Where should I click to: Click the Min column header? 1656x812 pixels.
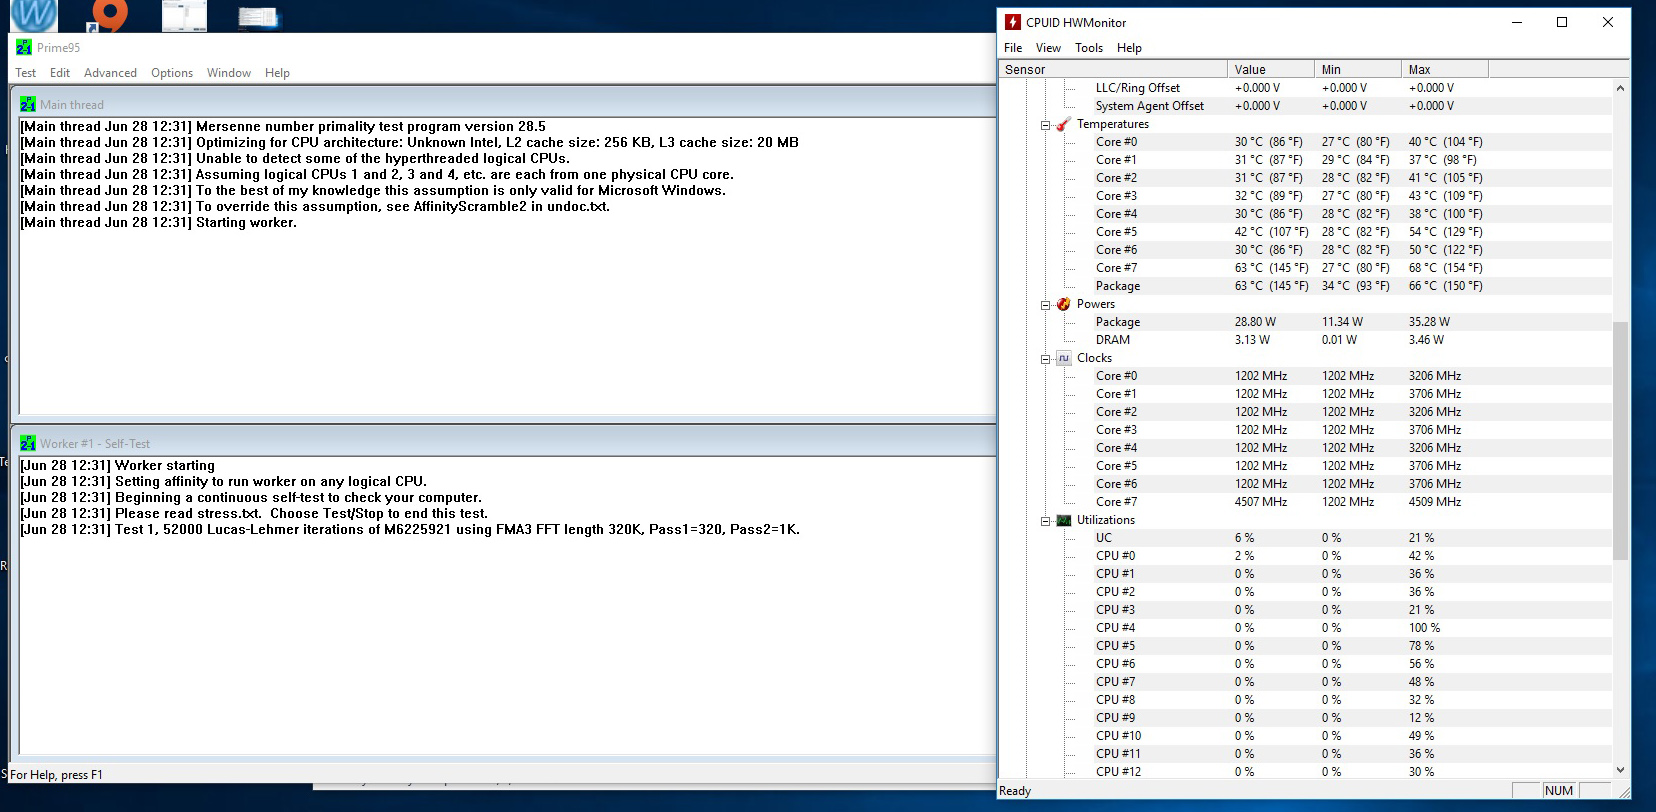click(x=1358, y=69)
